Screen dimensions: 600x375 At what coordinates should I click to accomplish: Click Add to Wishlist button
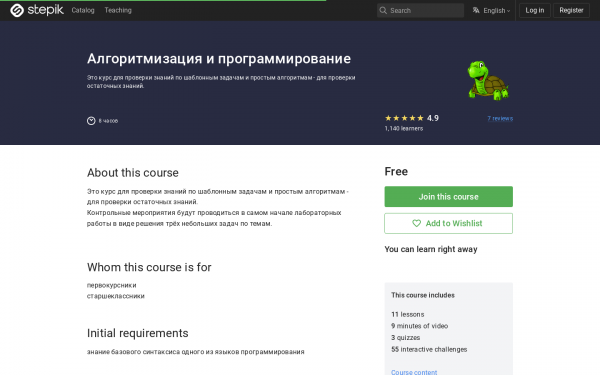pyautogui.click(x=448, y=223)
